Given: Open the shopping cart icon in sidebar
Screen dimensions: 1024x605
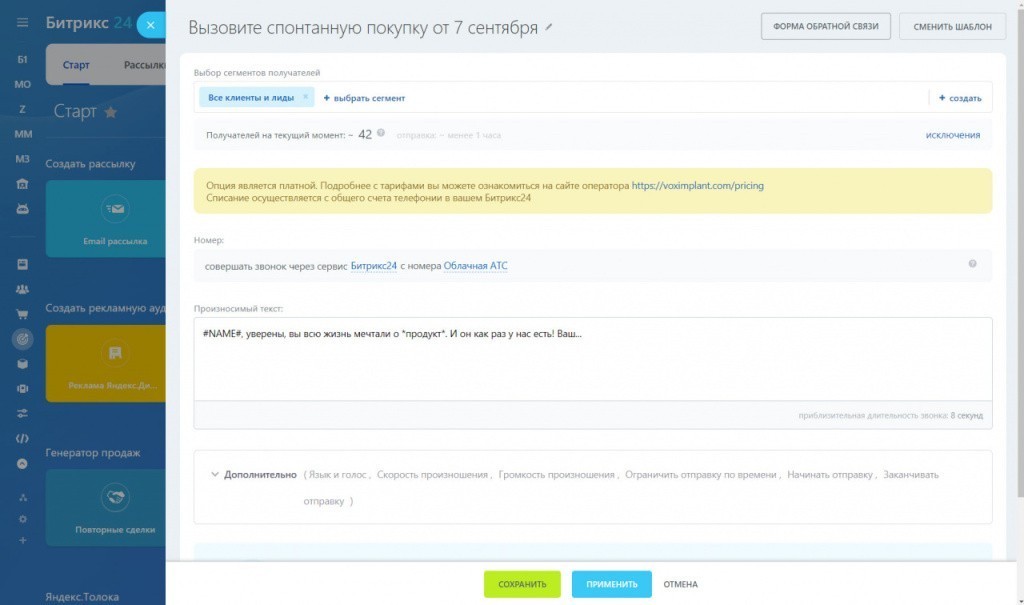Looking at the screenshot, I should pyautogui.click(x=22, y=314).
